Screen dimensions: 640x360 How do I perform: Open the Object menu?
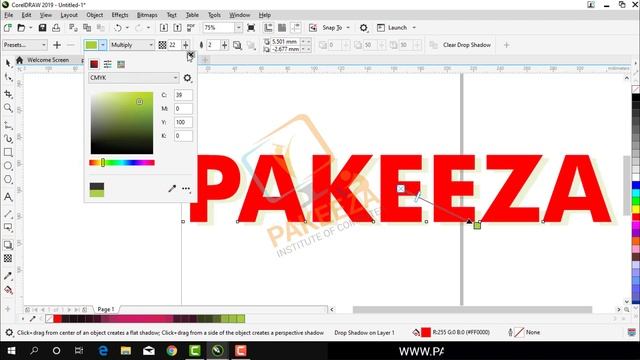(x=94, y=15)
